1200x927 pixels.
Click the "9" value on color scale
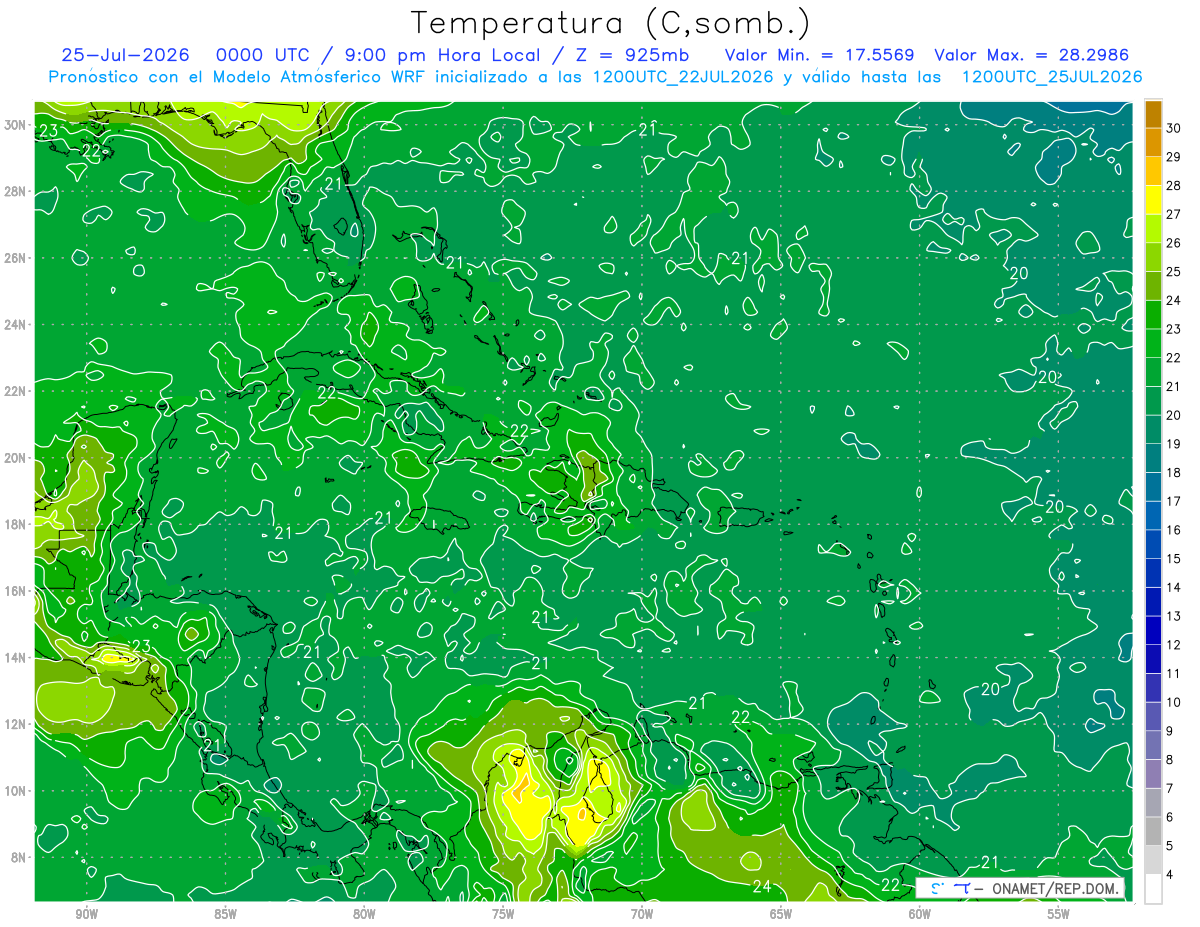coord(1170,731)
